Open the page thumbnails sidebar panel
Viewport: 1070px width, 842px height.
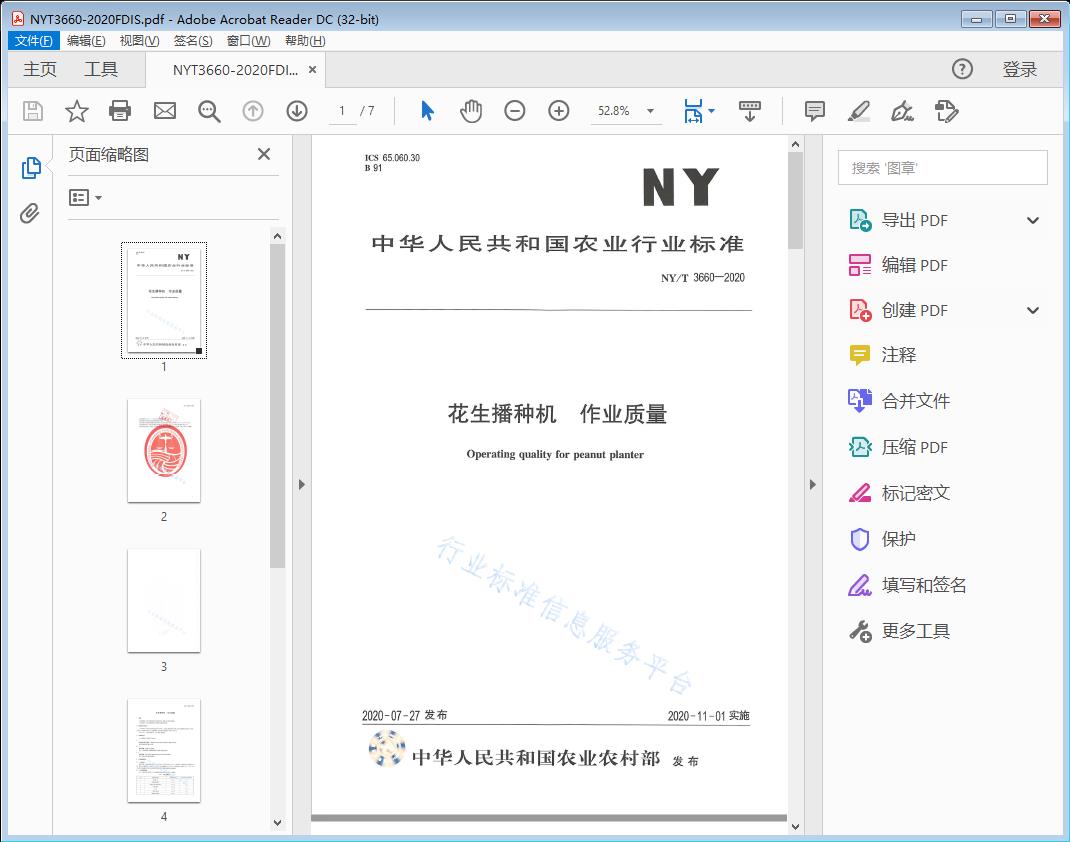[31, 168]
